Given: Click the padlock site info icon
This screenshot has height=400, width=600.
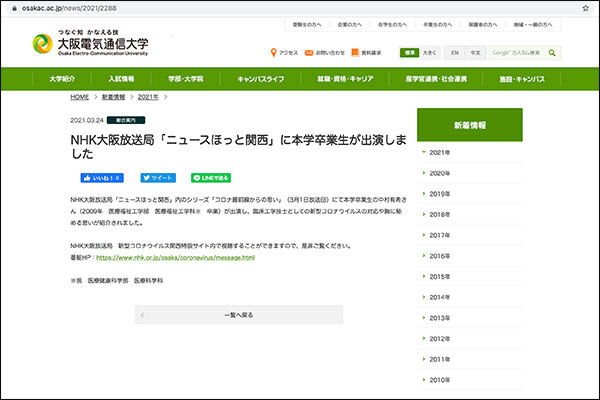Looking at the screenshot, I should 15,8.
